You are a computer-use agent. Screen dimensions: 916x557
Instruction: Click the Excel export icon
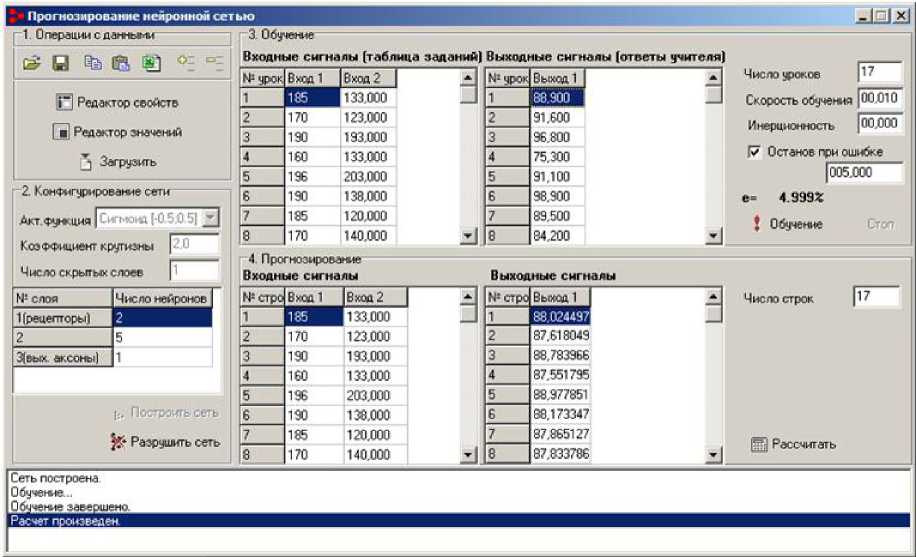pos(151,63)
